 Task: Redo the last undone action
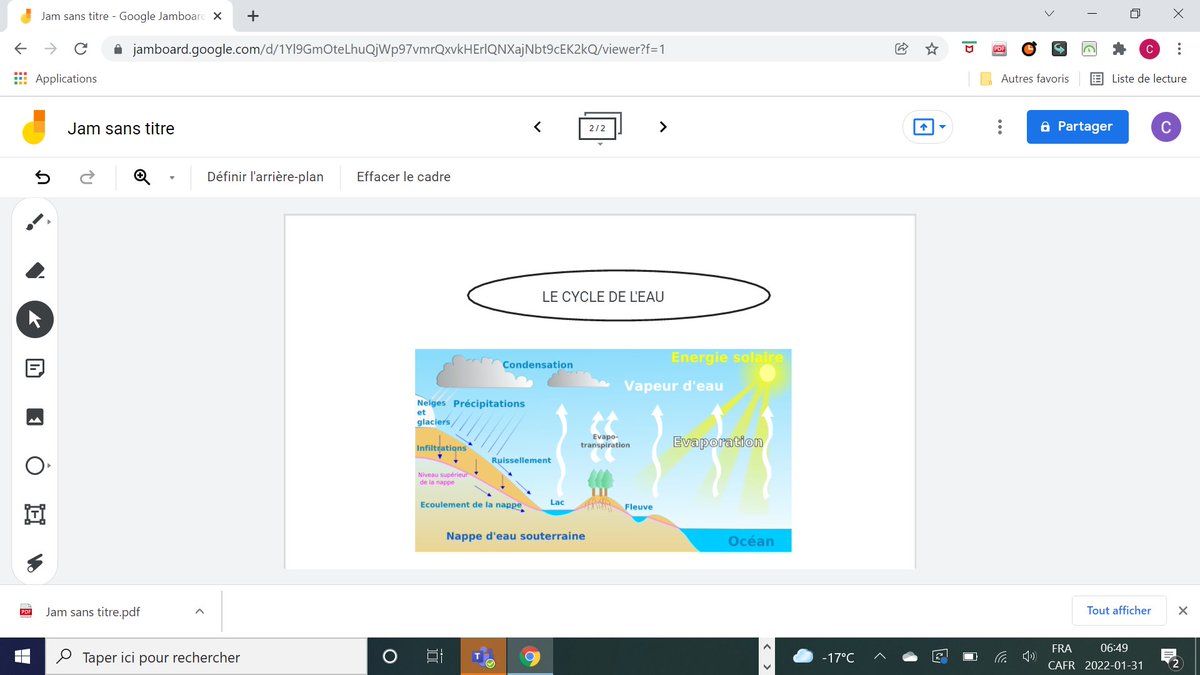pyautogui.click(x=87, y=177)
